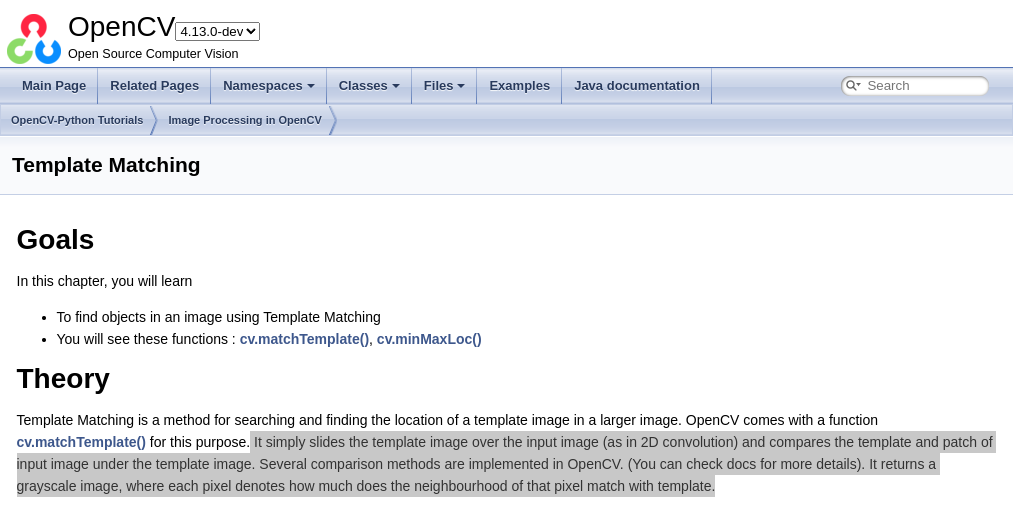Focus the Search input field
The width and height of the screenshot is (1013, 510).
(922, 86)
